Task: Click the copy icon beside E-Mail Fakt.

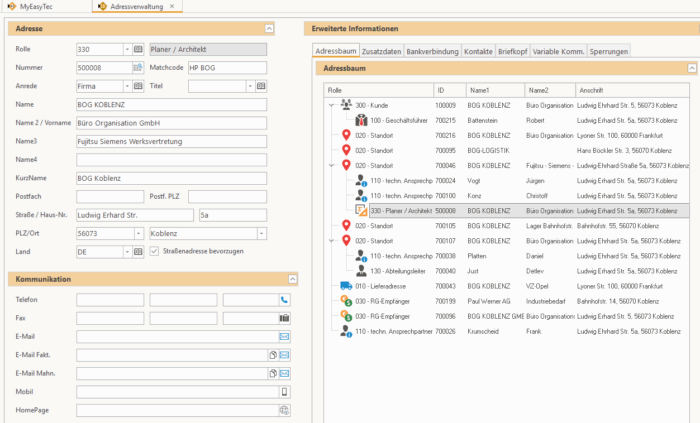Action: (273, 355)
